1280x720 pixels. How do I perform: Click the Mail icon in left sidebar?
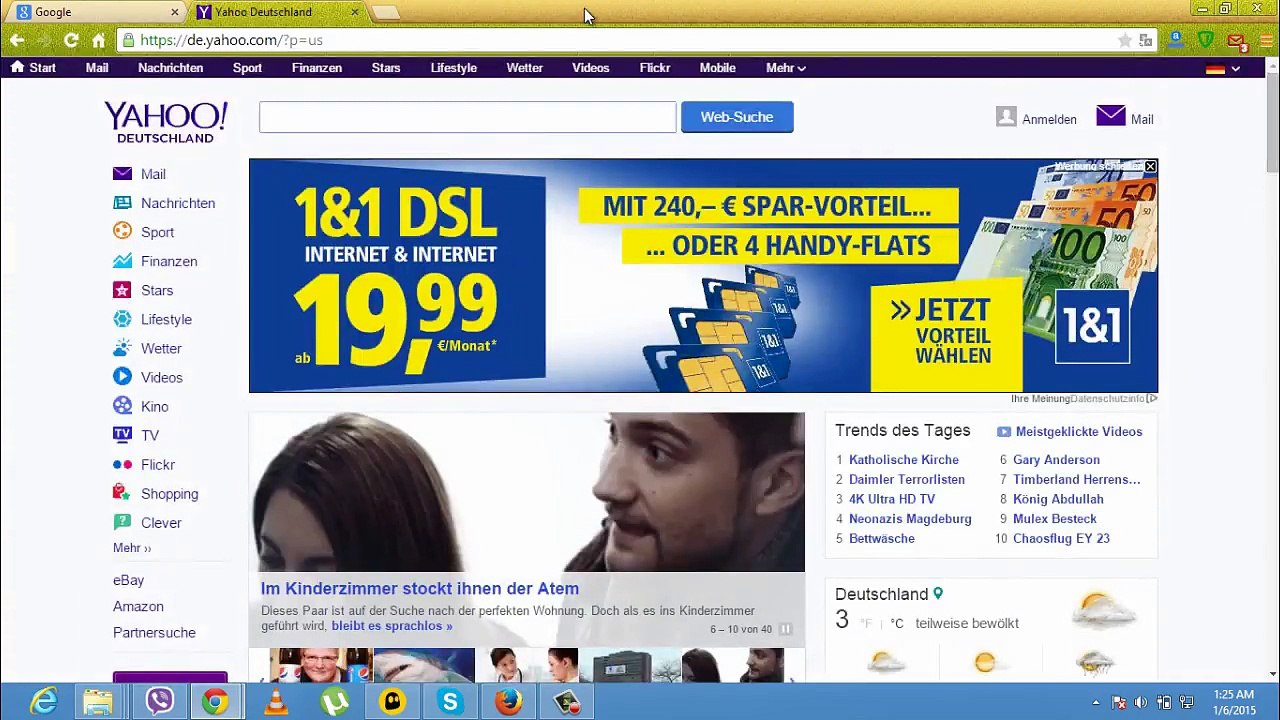tap(122, 174)
